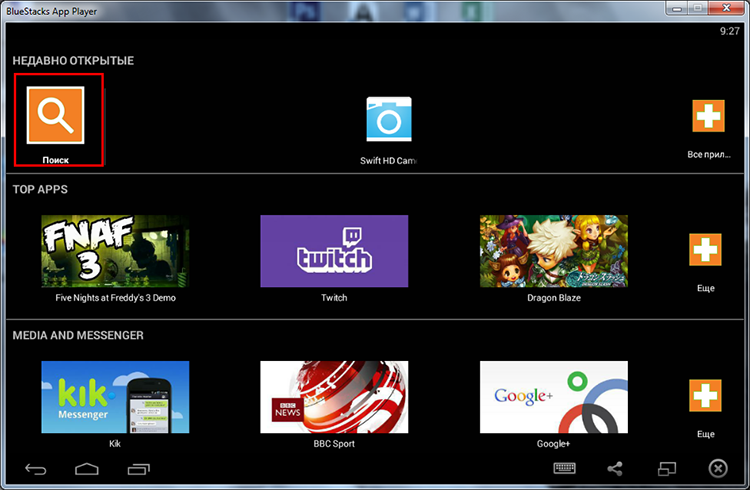Tap the Android home button icon
This screenshot has width=750, height=490.
(x=87, y=469)
